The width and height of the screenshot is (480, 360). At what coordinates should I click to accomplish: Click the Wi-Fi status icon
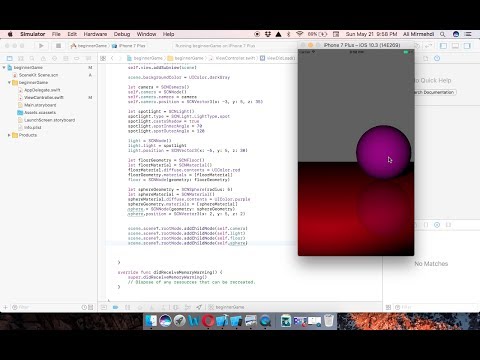click(x=299, y=34)
